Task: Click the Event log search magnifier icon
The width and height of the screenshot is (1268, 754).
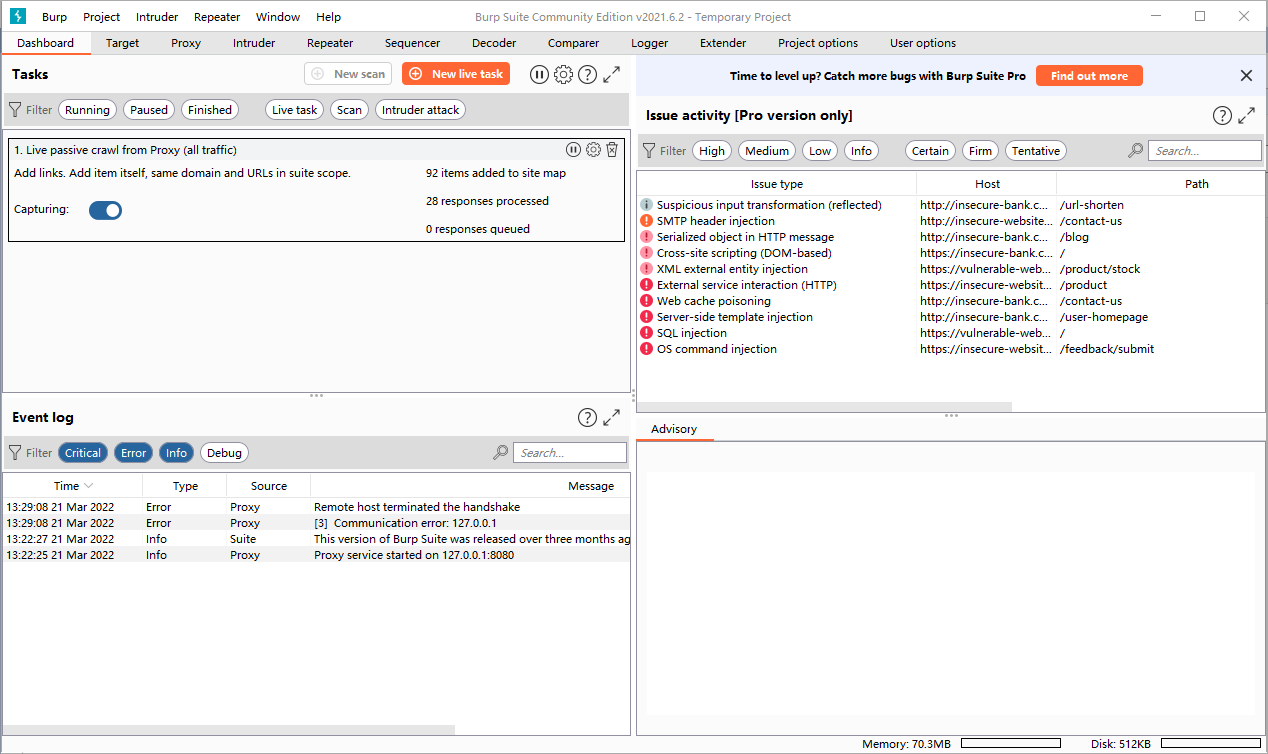Action: point(501,453)
